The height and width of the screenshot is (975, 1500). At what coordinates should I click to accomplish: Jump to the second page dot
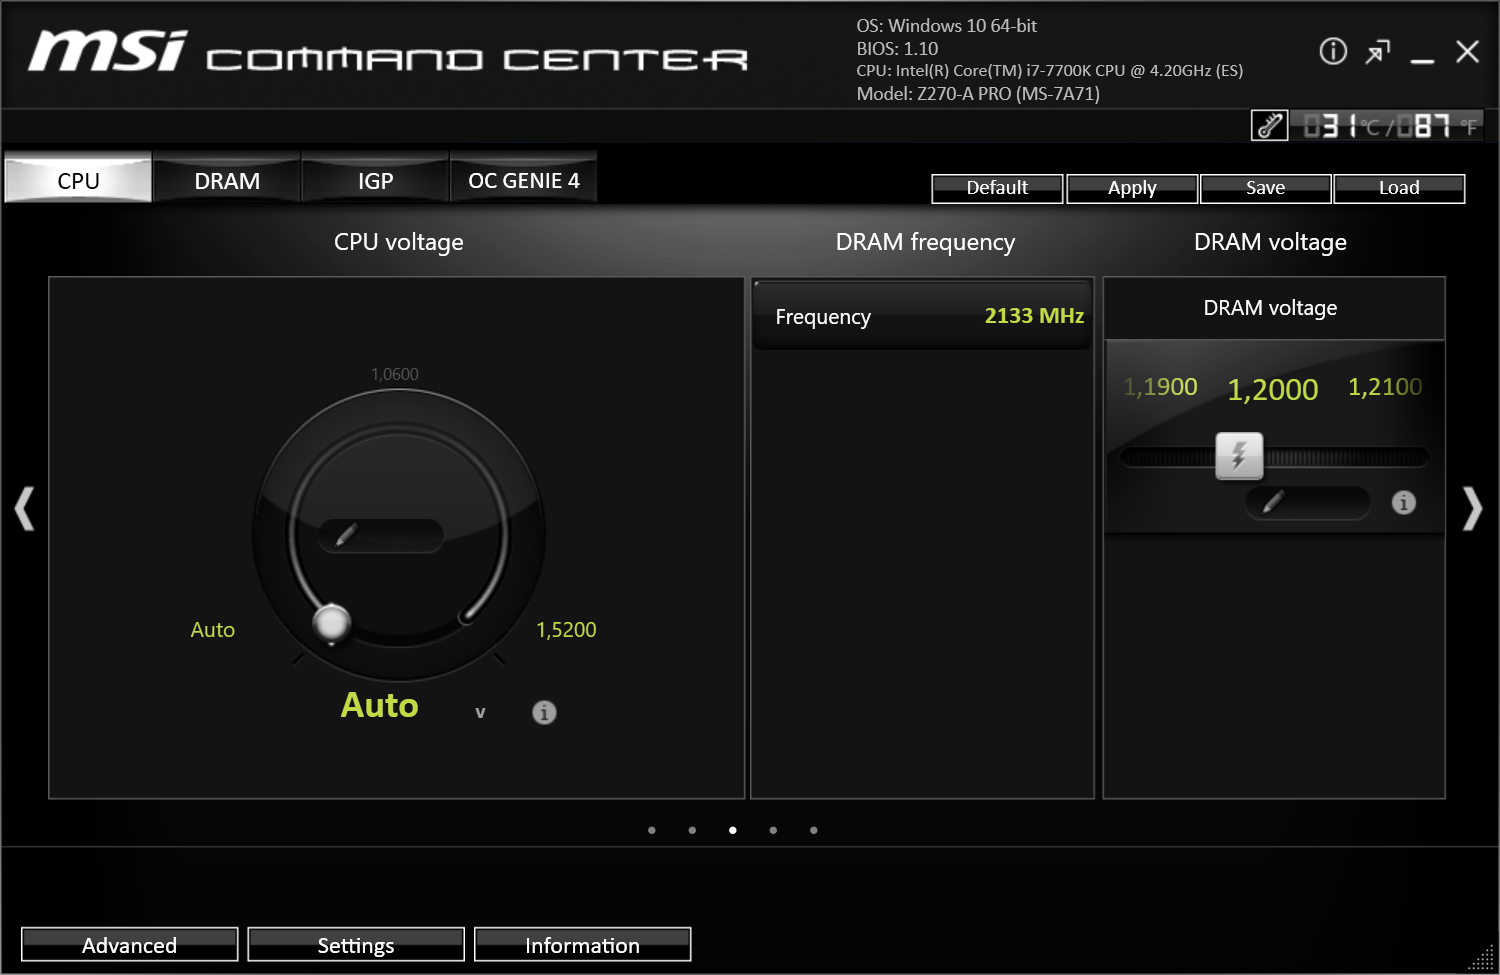coord(692,830)
